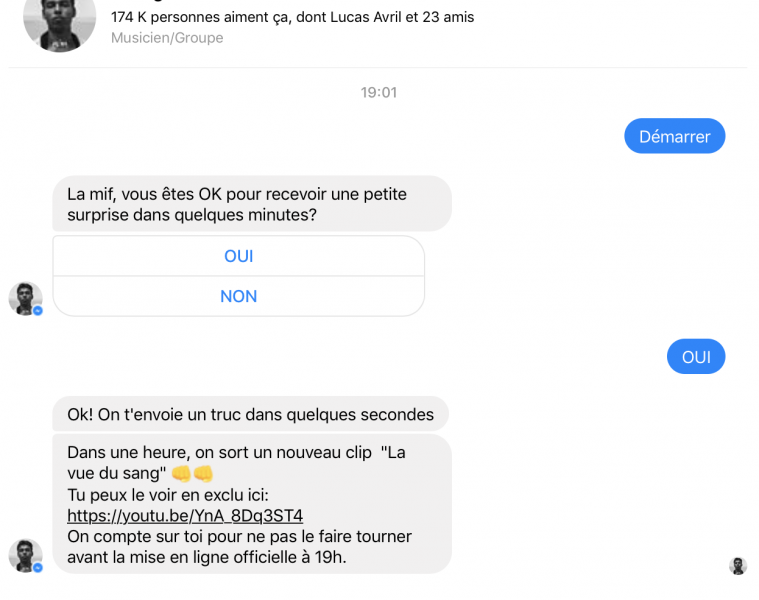Choose the OUI quick reply option
The image size is (759, 600).
pyautogui.click(x=238, y=256)
